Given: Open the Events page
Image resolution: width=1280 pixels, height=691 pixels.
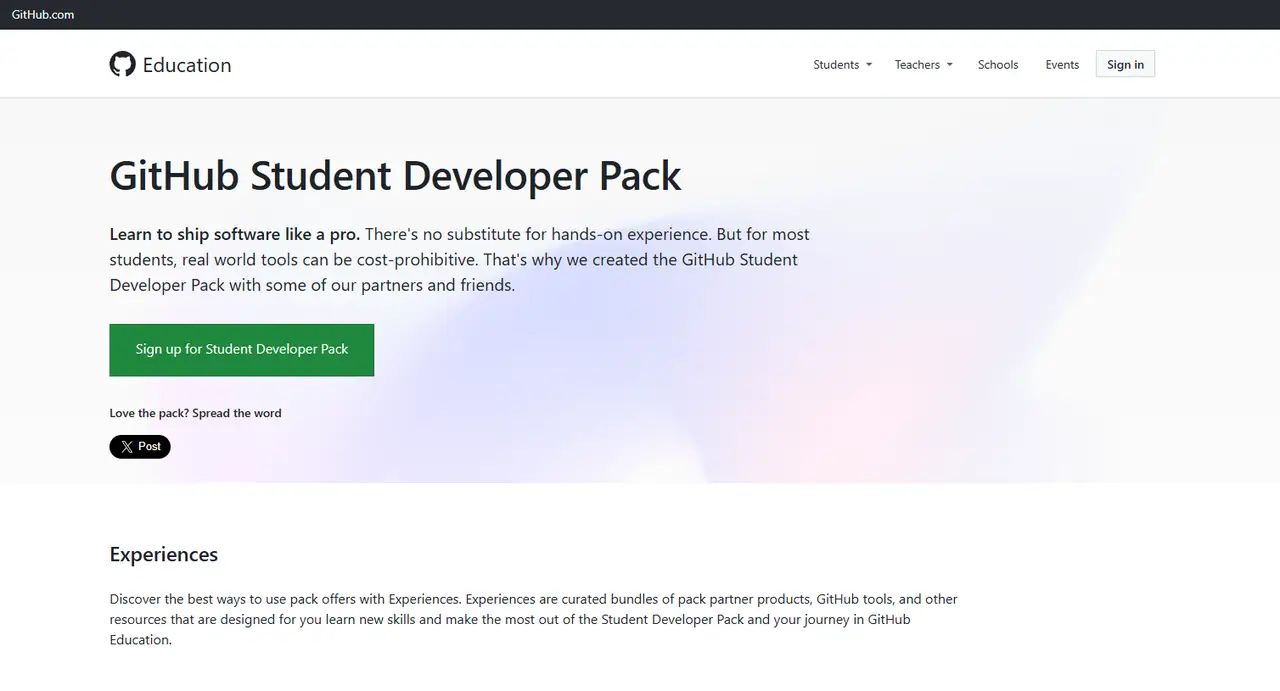Looking at the screenshot, I should (1062, 65).
